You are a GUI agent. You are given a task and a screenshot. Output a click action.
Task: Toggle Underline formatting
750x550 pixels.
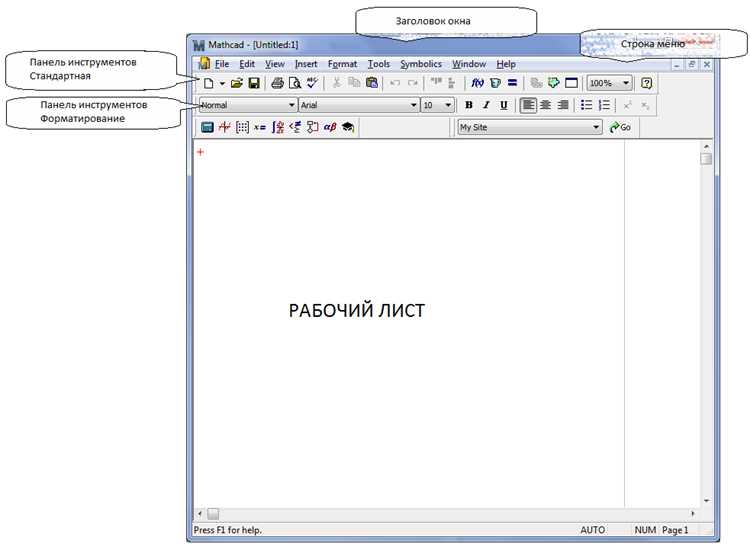(x=503, y=105)
